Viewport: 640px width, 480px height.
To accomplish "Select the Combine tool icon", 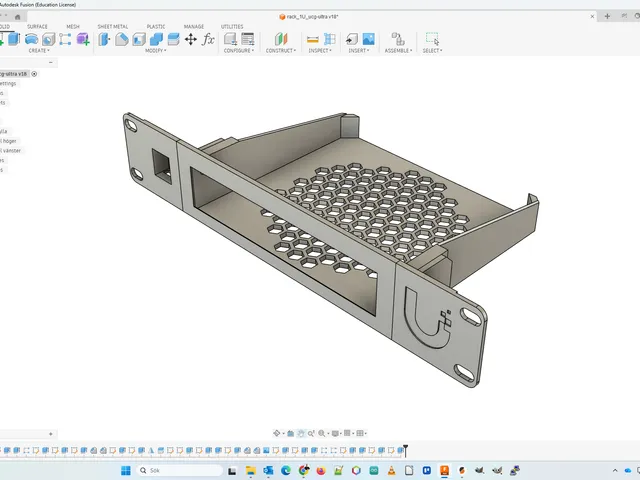I will (156, 39).
